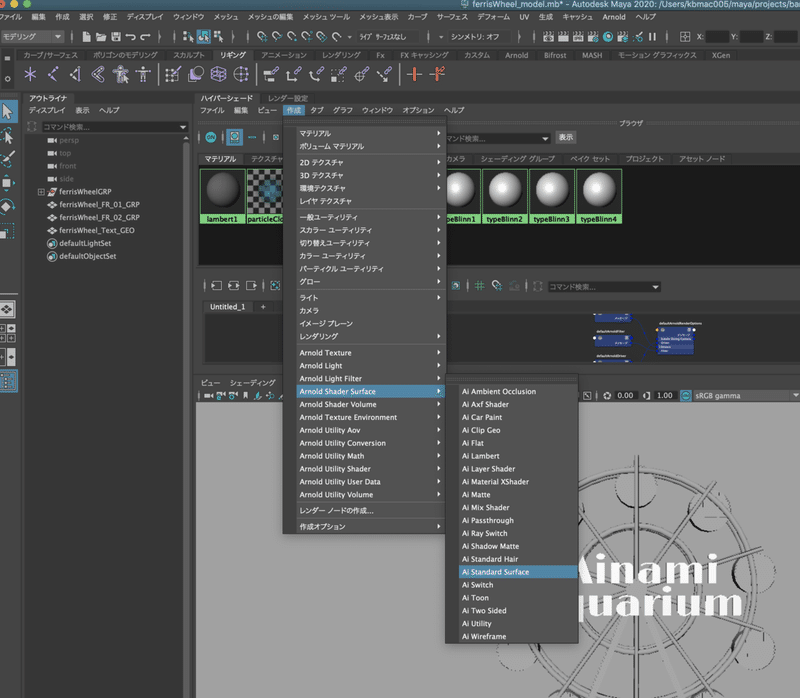This screenshot has width=800, height=698.
Task: Toggle snap to curves magnet
Action: (x=277, y=37)
